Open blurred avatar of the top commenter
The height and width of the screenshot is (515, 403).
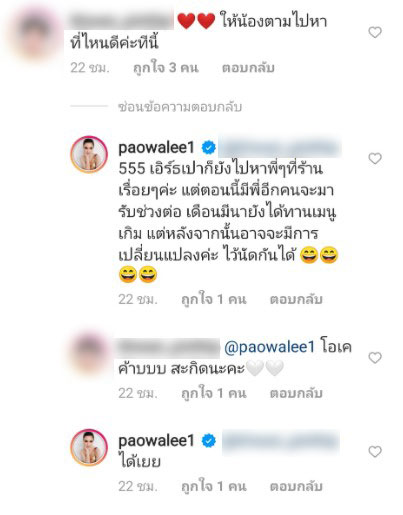35,33
